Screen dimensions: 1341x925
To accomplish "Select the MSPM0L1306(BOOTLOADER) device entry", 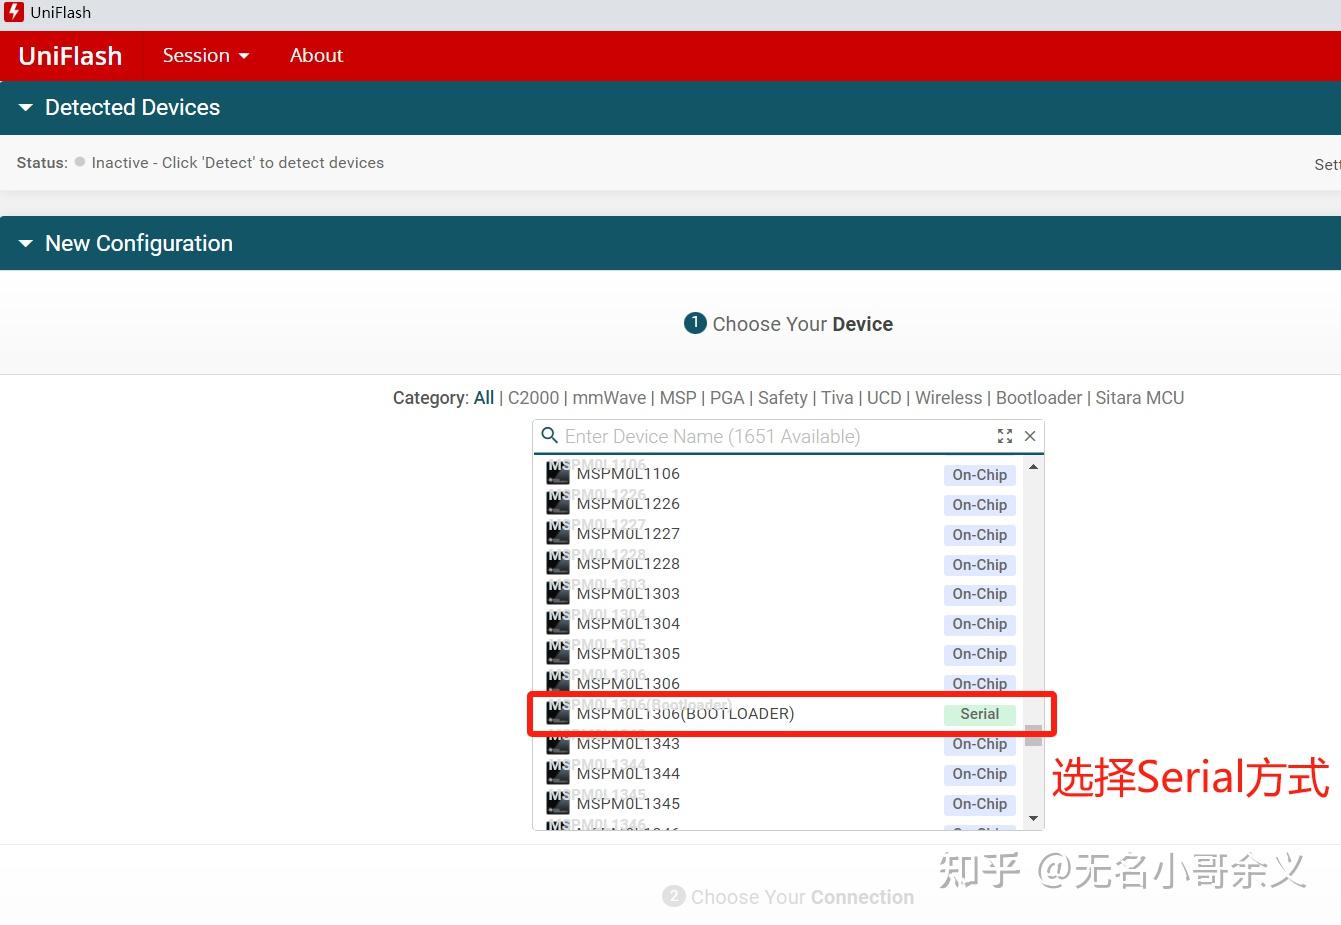I will [686, 714].
